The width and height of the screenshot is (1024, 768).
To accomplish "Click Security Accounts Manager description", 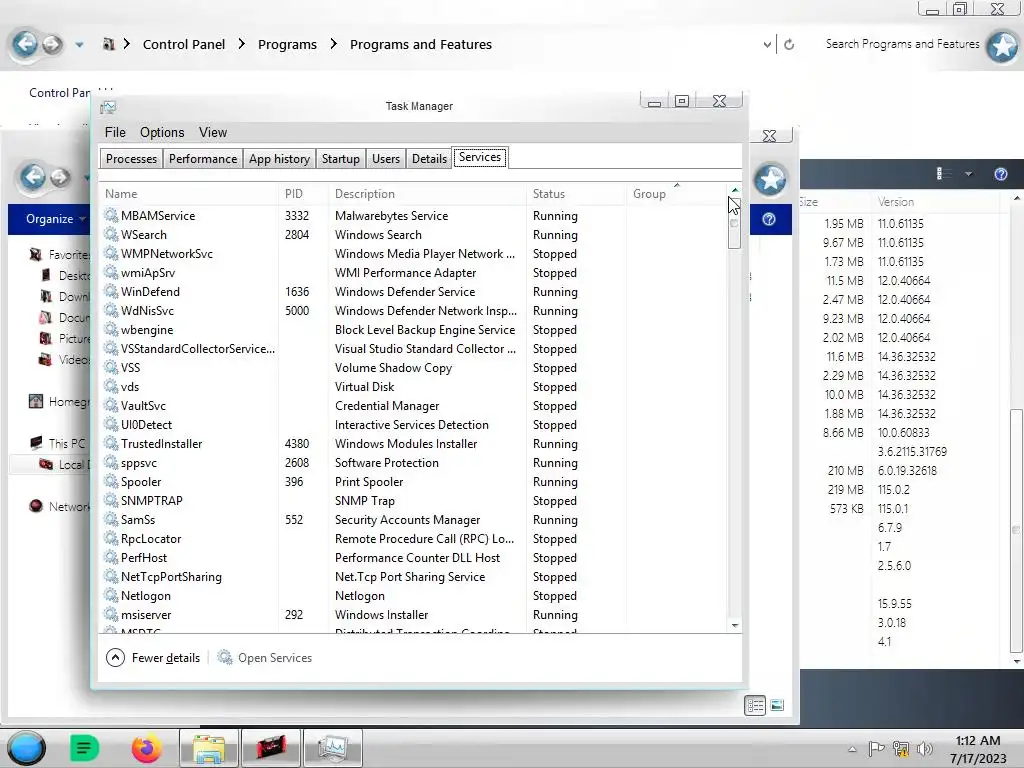I will (408, 520).
